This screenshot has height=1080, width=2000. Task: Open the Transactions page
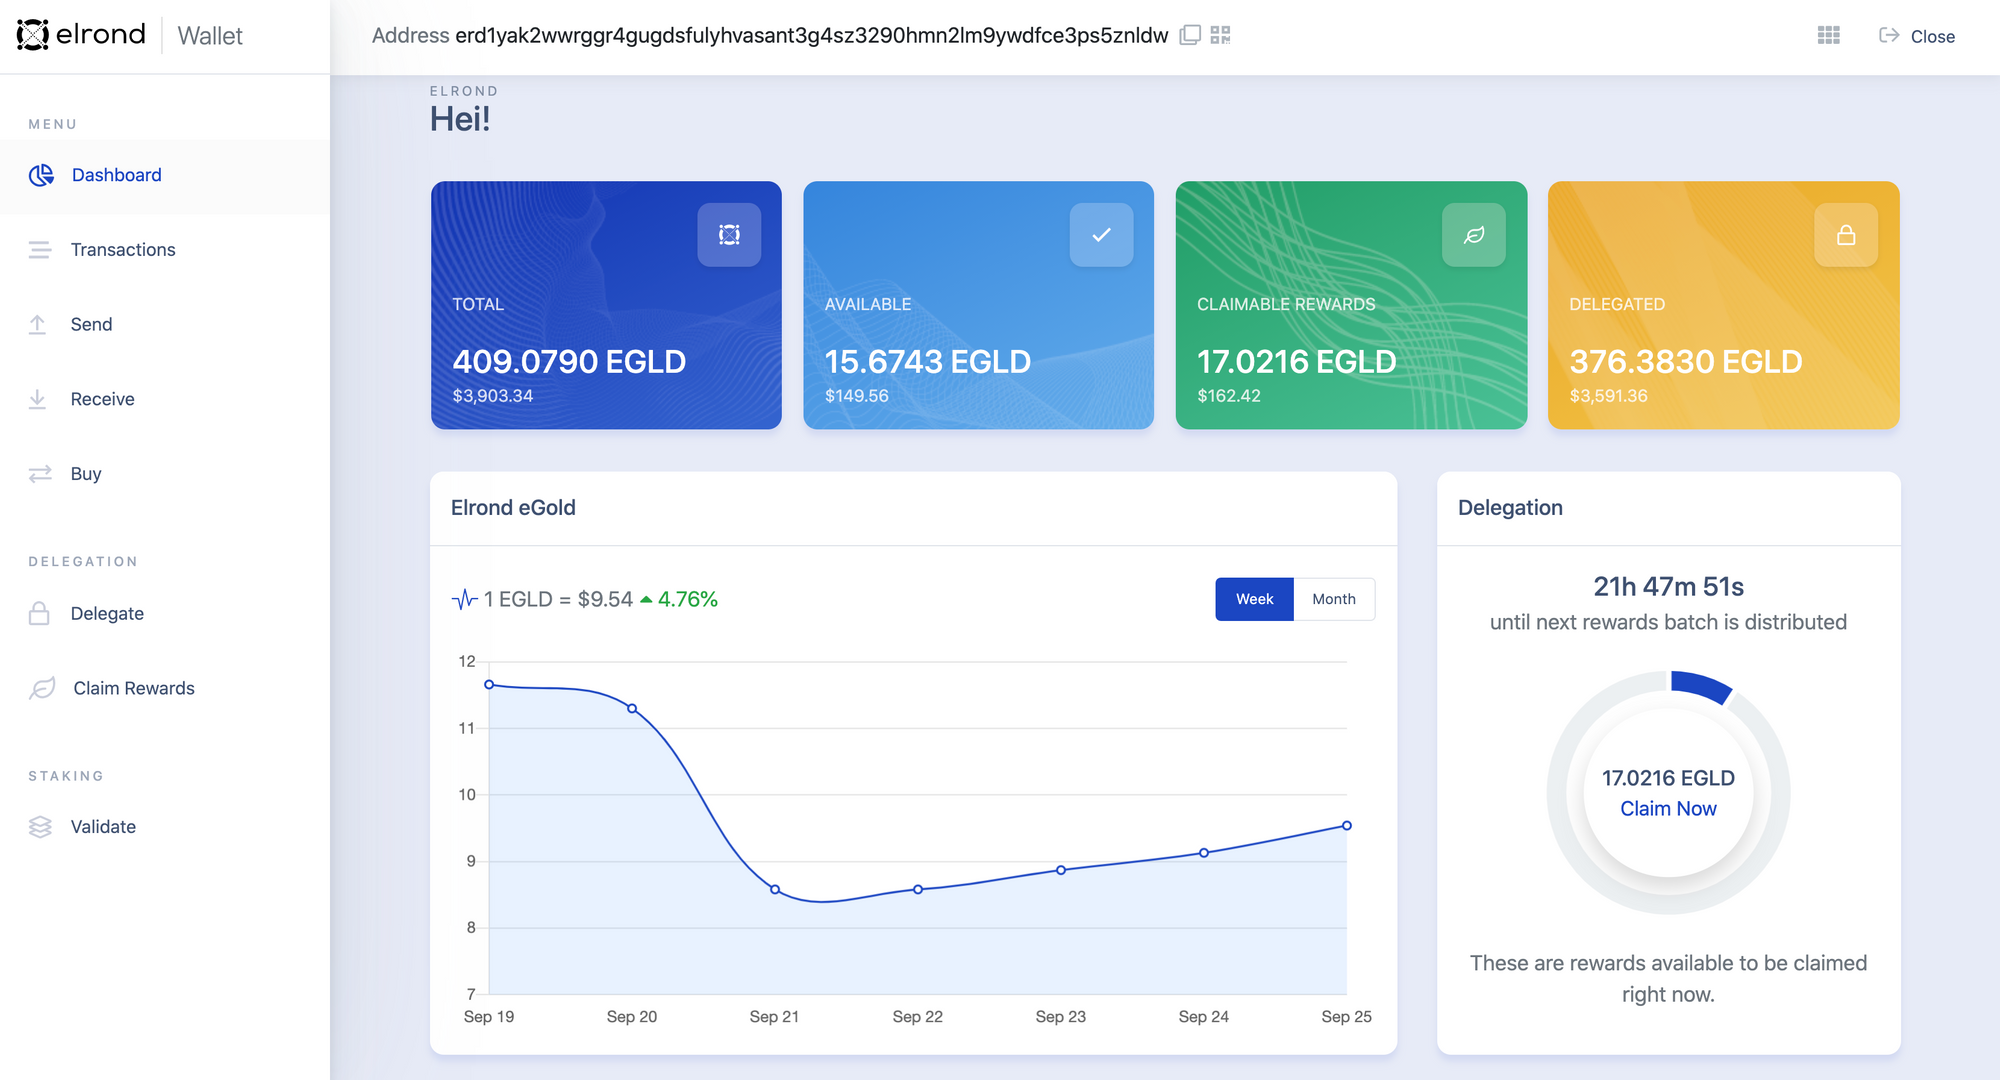tap(165, 250)
